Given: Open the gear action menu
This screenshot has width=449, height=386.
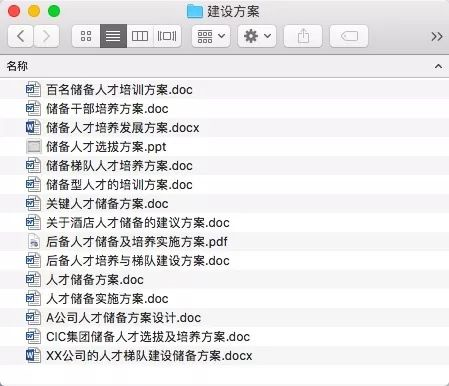Looking at the screenshot, I should (x=257, y=36).
